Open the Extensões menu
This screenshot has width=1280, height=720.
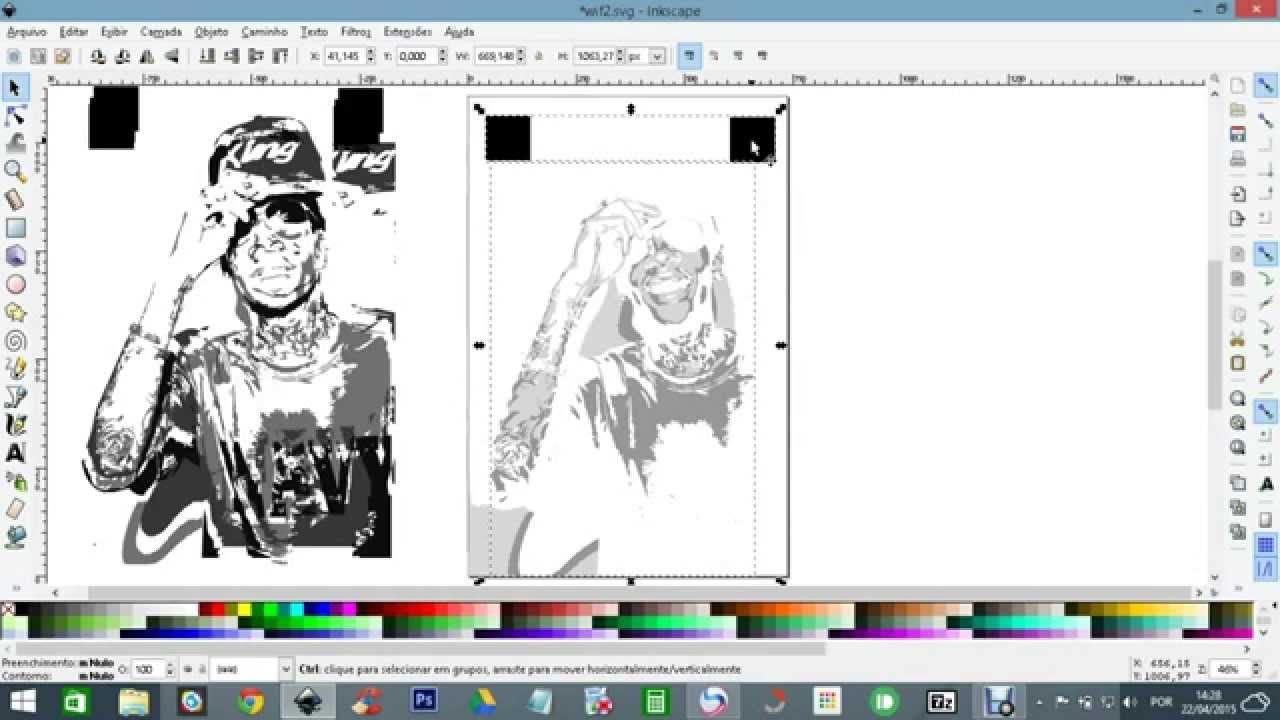(x=407, y=32)
